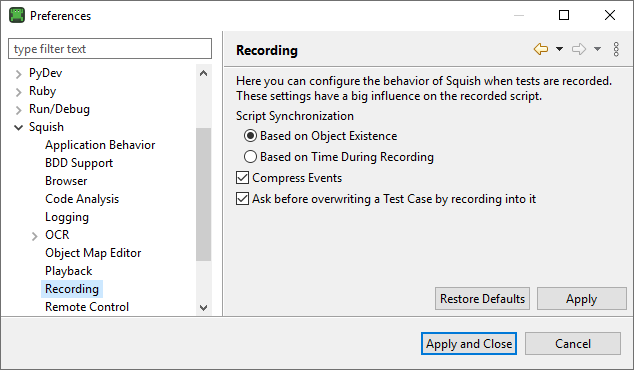Select Squish preferences category
The width and height of the screenshot is (634, 370).
[x=46, y=127]
